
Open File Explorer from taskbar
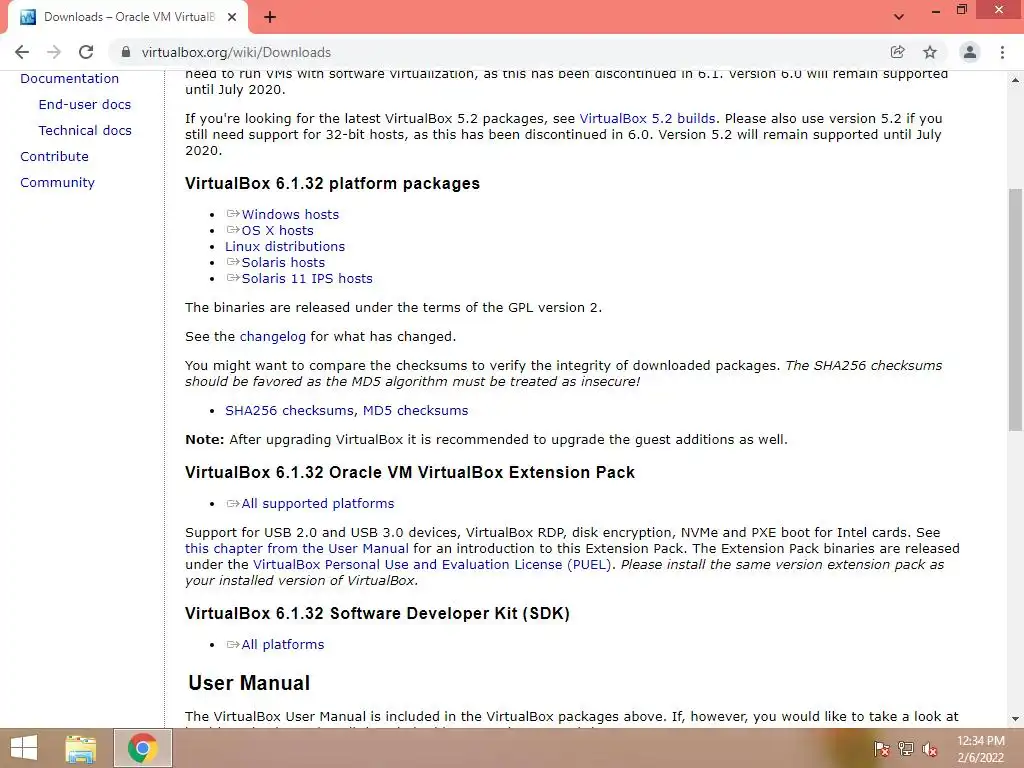[x=81, y=748]
